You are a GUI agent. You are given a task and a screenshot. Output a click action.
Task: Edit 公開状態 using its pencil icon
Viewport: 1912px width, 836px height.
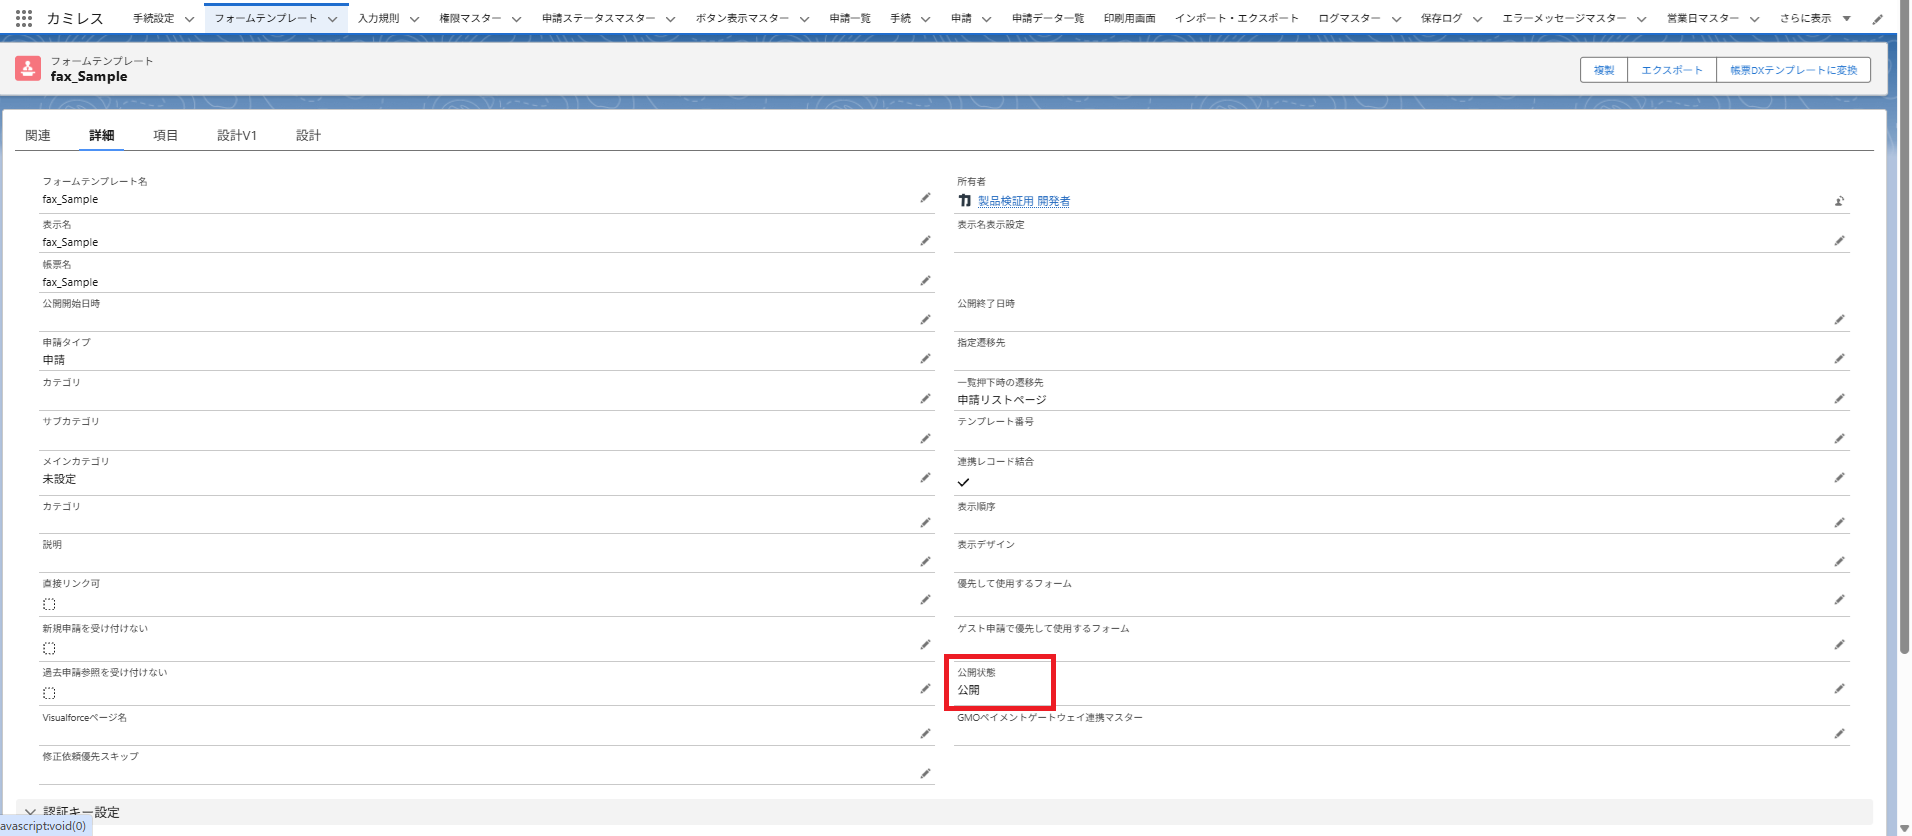(1839, 688)
